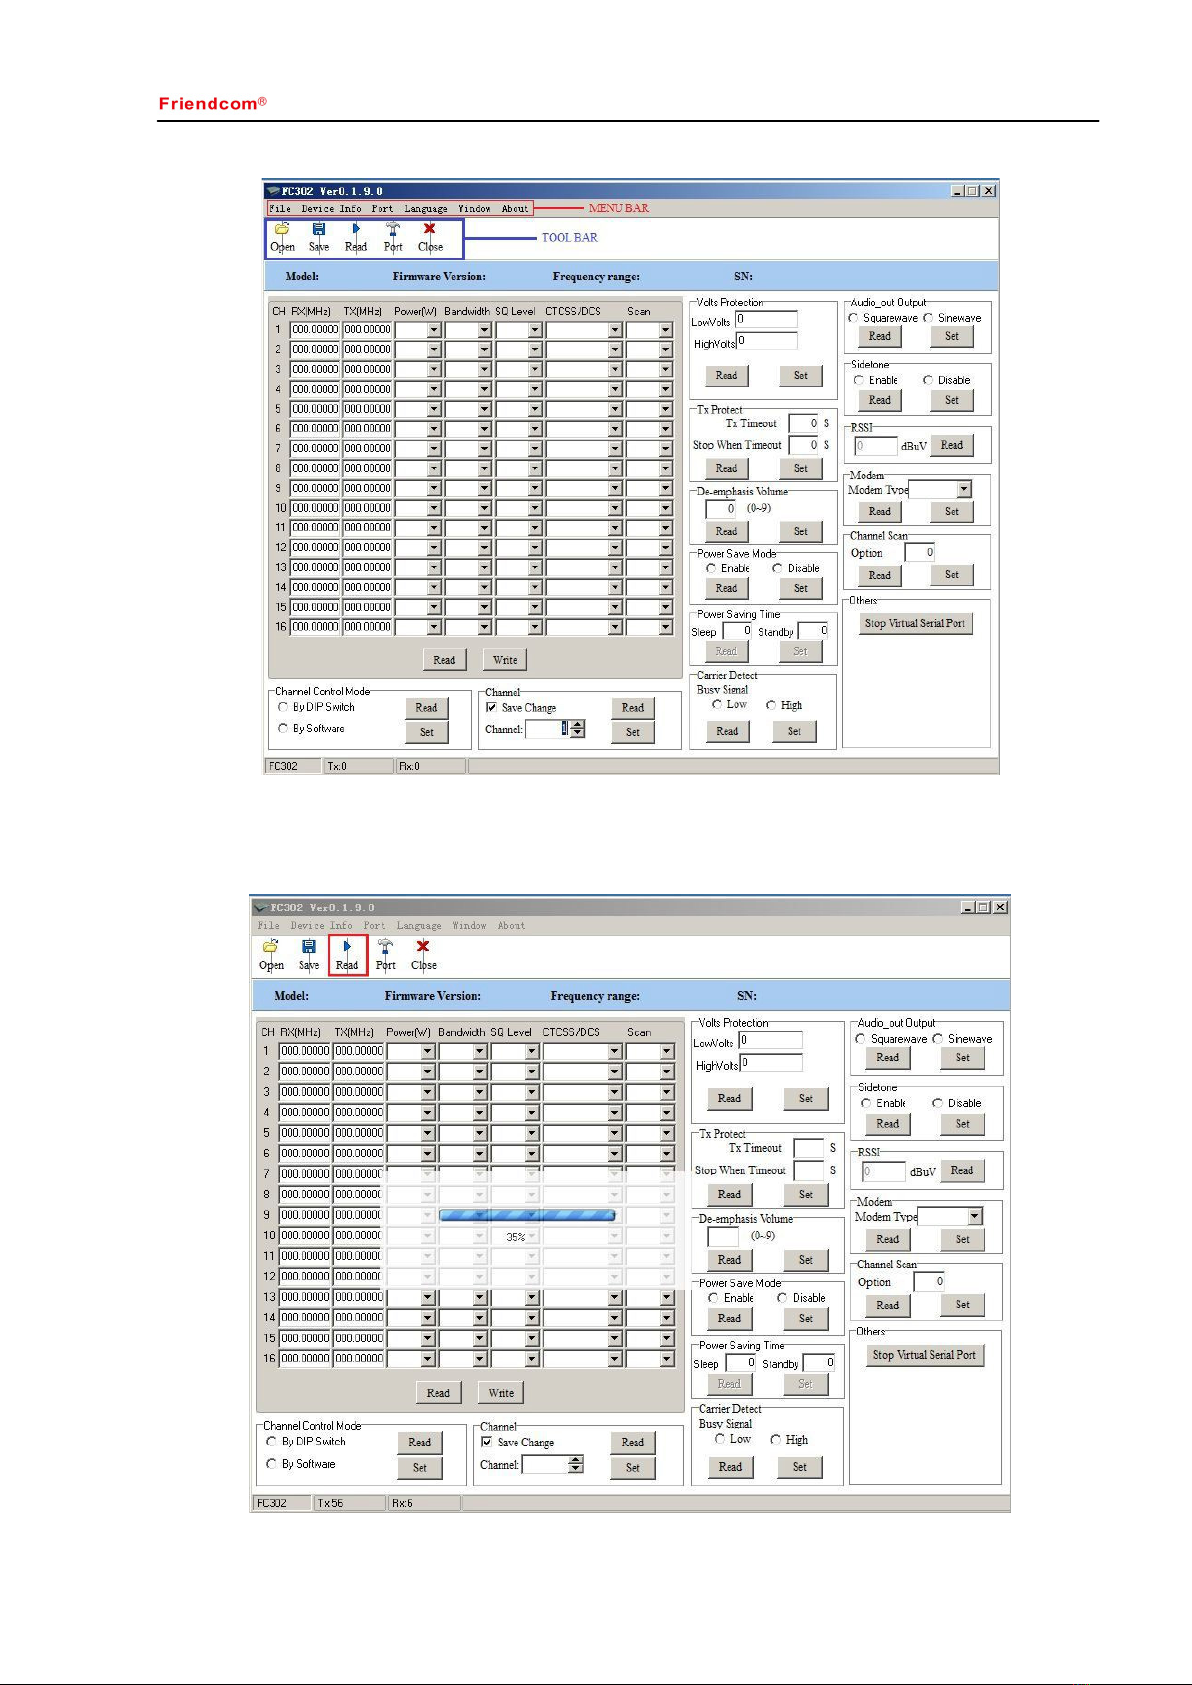Toggle the Save Change checkbox in the lower window

click(487, 1442)
